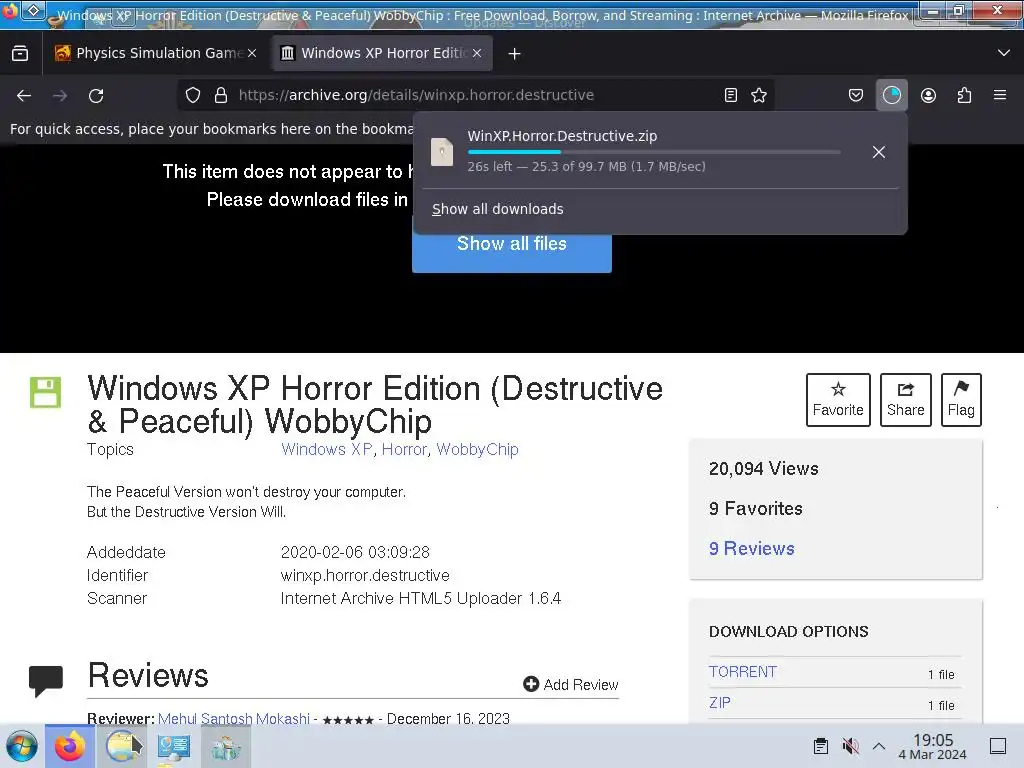1024x768 pixels.
Task: Click Add Review link
Action: (x=571, y=684)
